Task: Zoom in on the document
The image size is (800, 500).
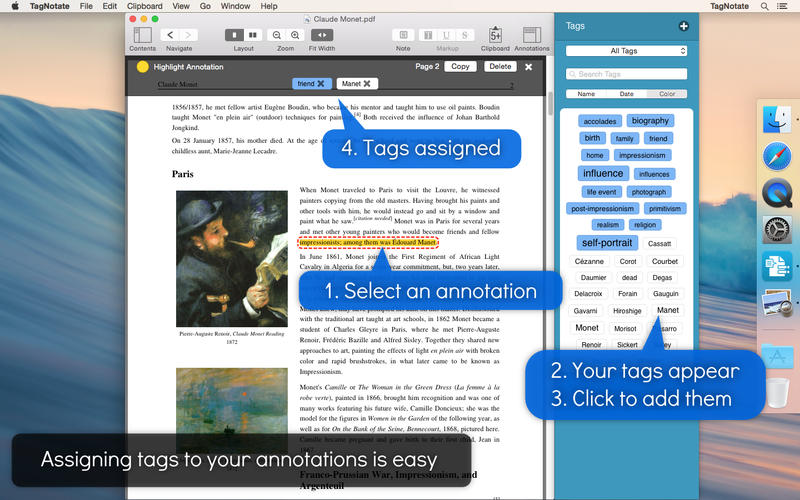Action: tap(295, 35)
